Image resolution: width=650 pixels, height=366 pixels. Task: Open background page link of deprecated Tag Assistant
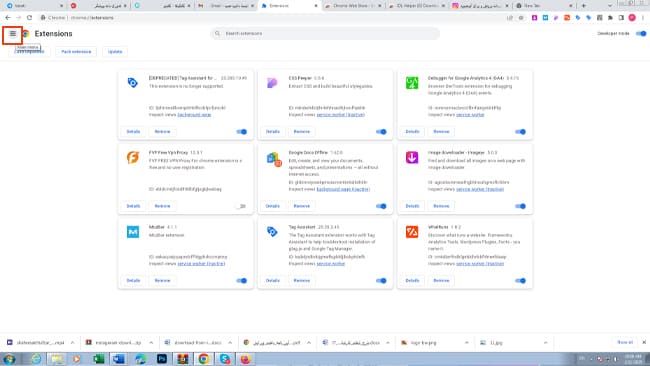coord(194,114)
